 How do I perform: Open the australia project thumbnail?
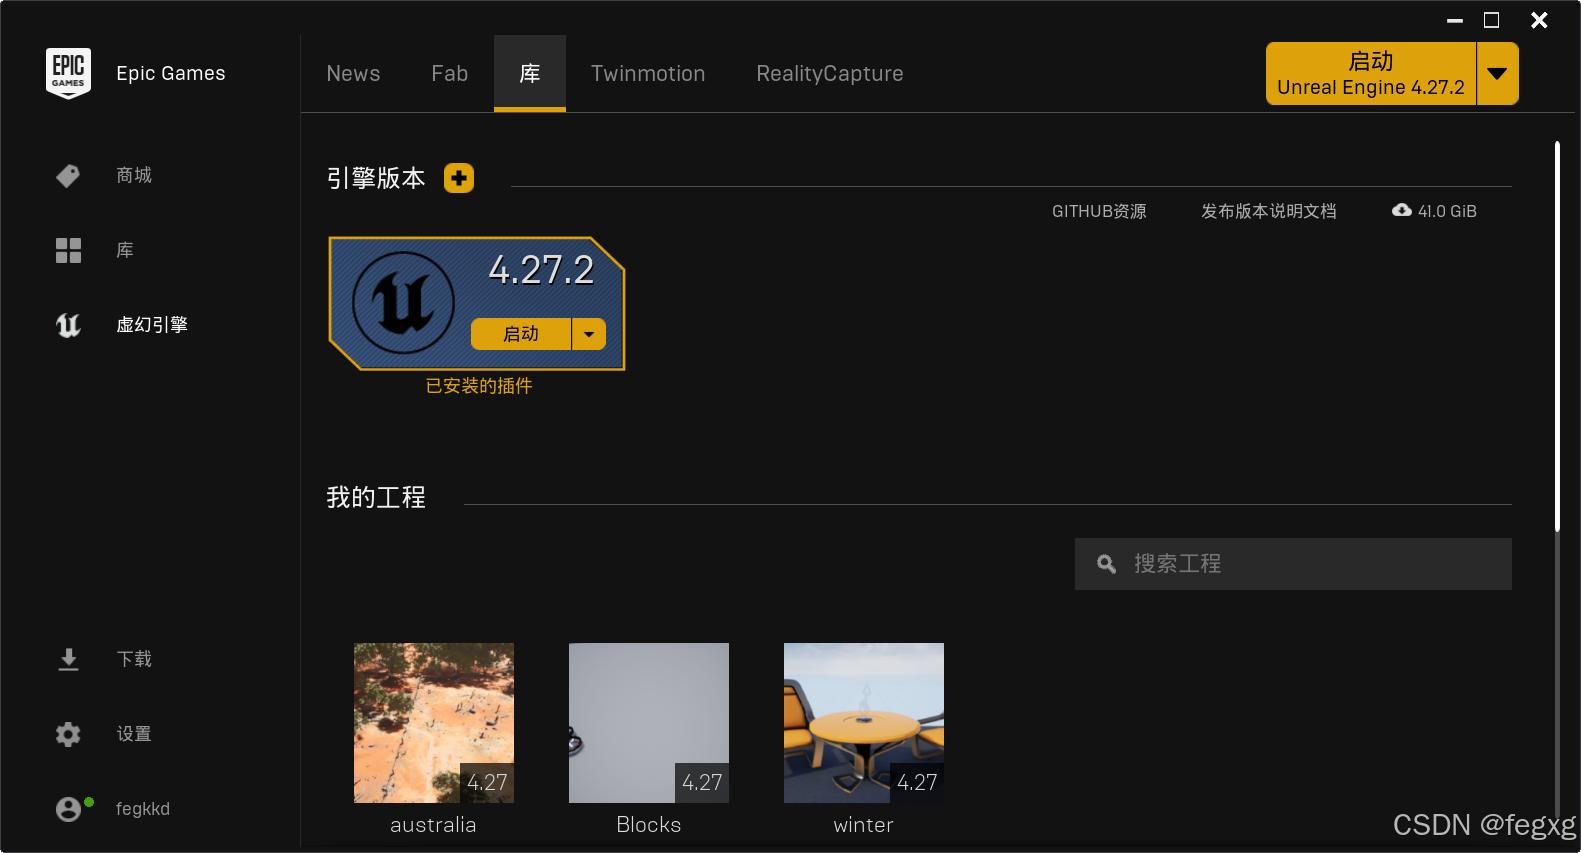pyautogui.click(x=434, y=723)
